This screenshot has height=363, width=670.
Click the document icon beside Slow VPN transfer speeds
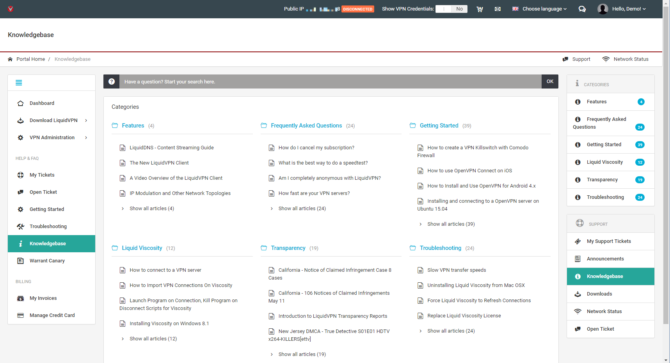point(420,270)
